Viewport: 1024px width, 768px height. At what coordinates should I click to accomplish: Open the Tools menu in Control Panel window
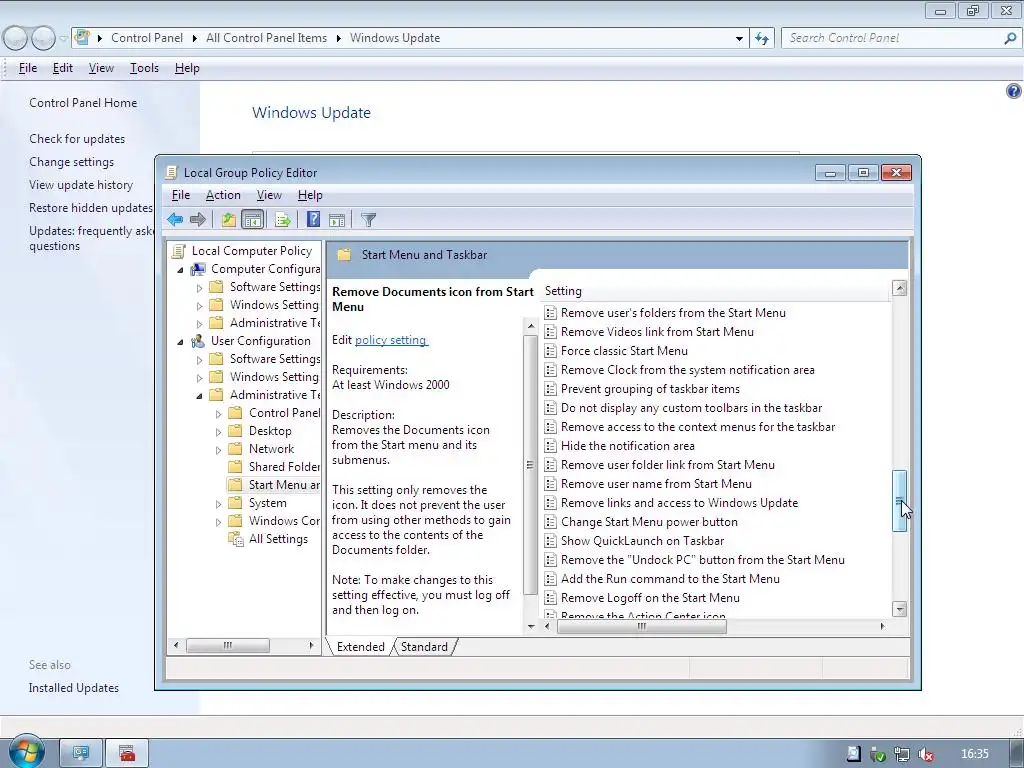coord(144,68)
